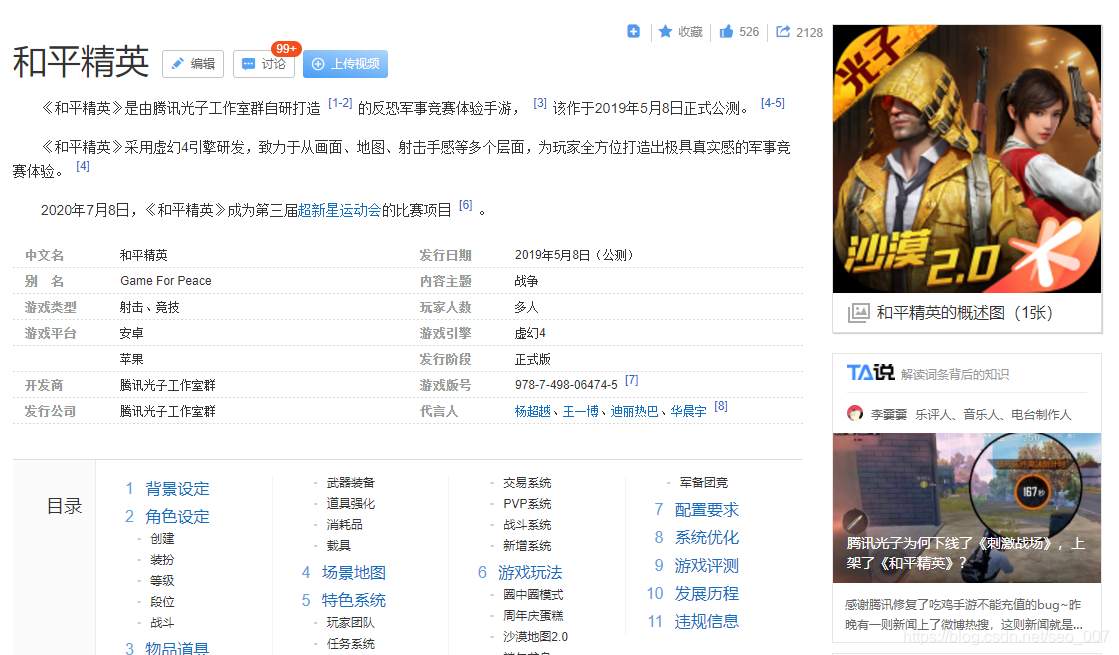Click the 和平精英 overview cover image
1119x655 pixels.
[967, 158]
